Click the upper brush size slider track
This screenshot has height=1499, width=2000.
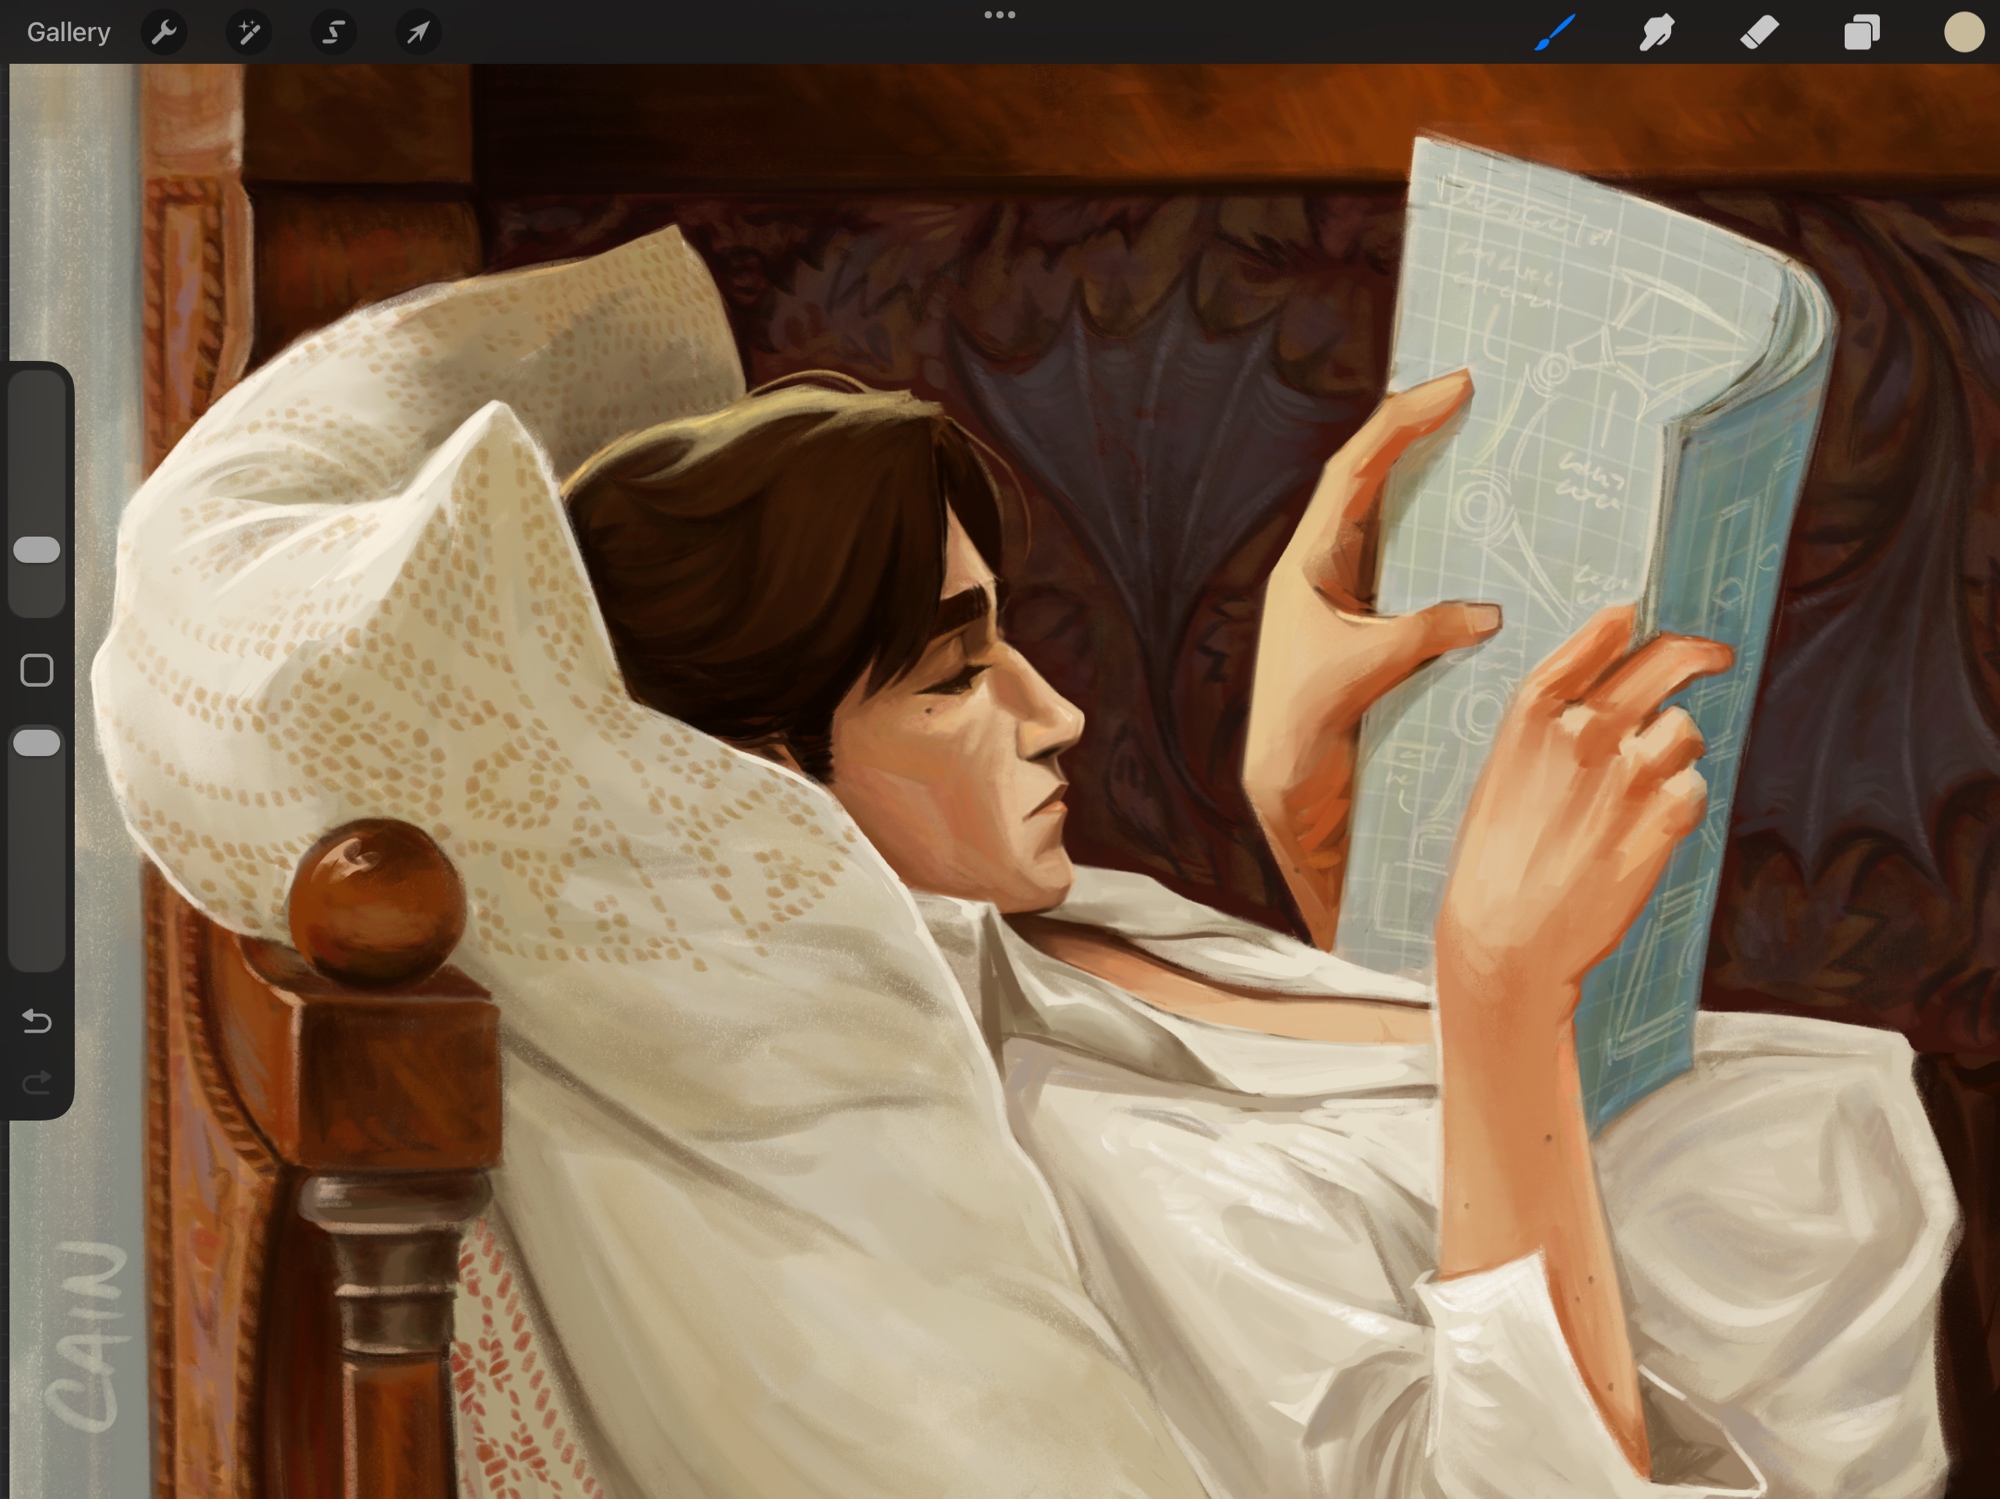coord(37,450)
